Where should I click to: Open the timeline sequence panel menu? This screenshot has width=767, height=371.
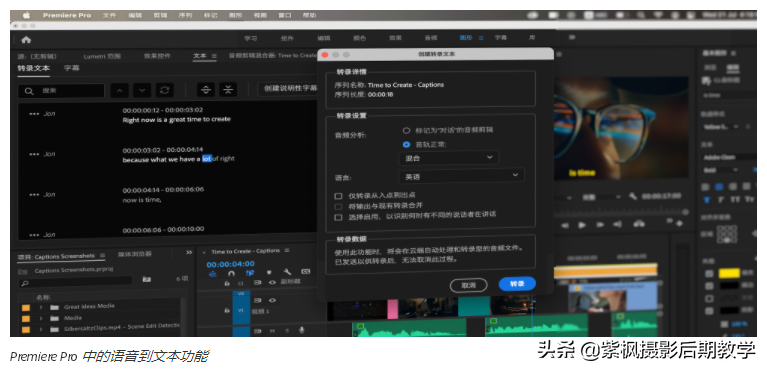click(x=286, y=251)
